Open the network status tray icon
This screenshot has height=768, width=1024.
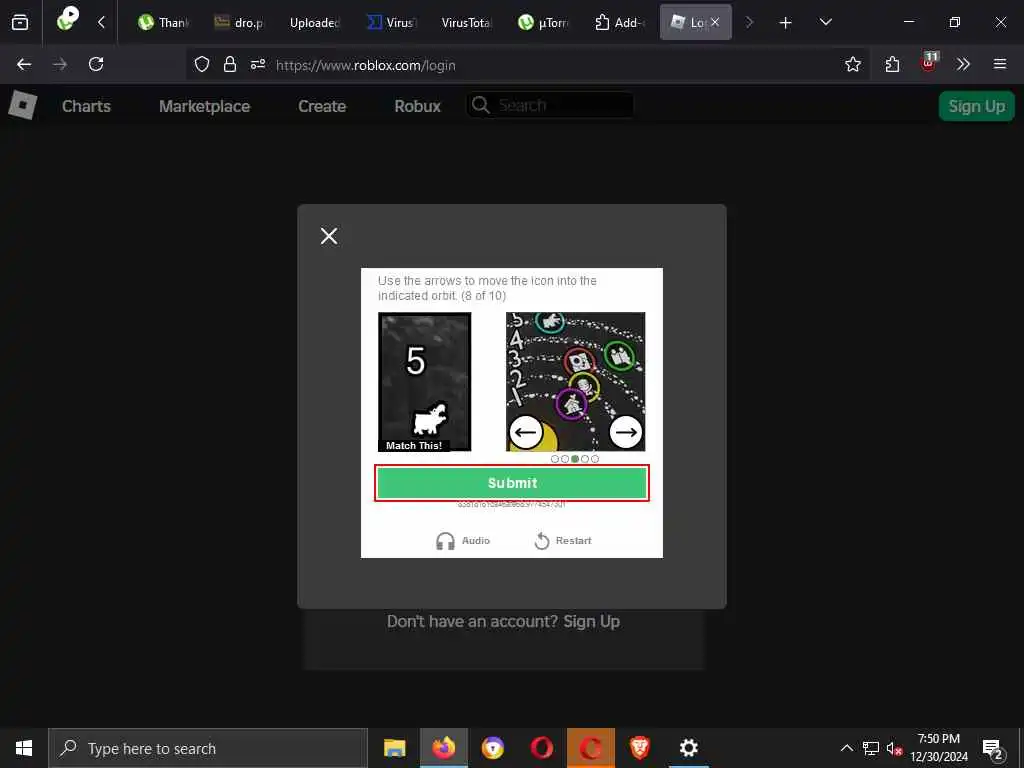871,748
